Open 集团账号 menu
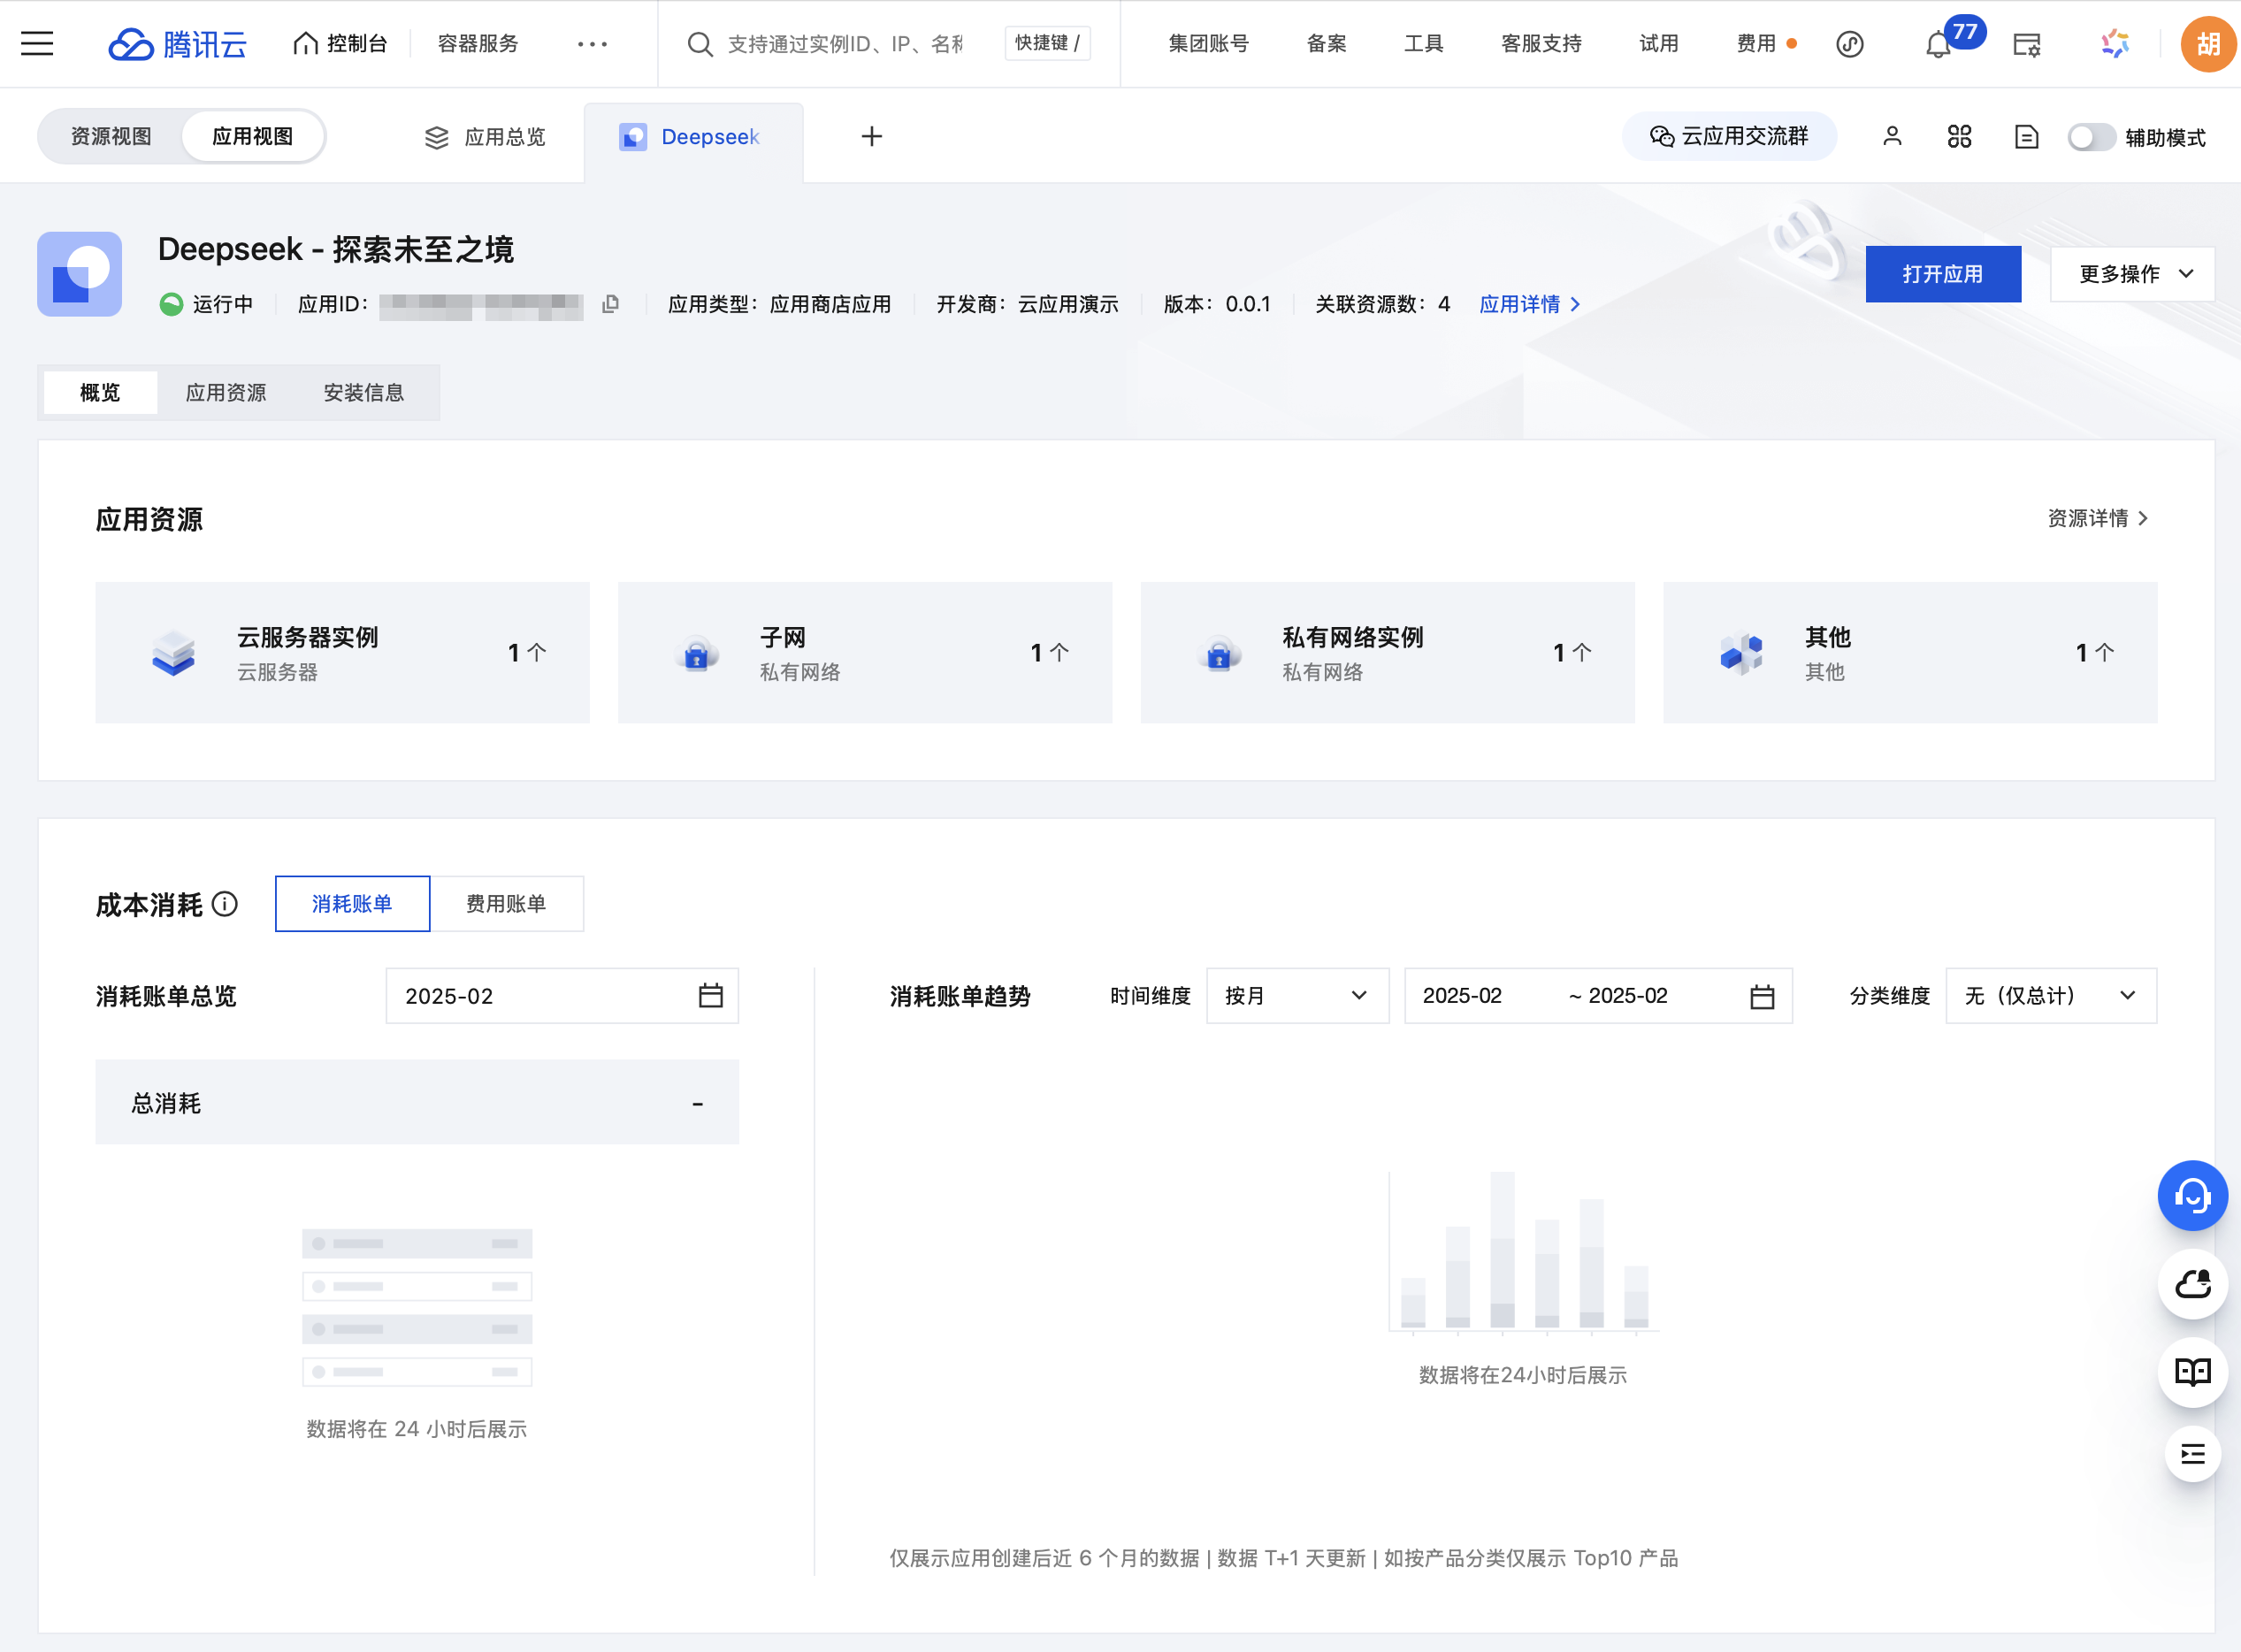 pyautogui.click(x=1208, y=44)
